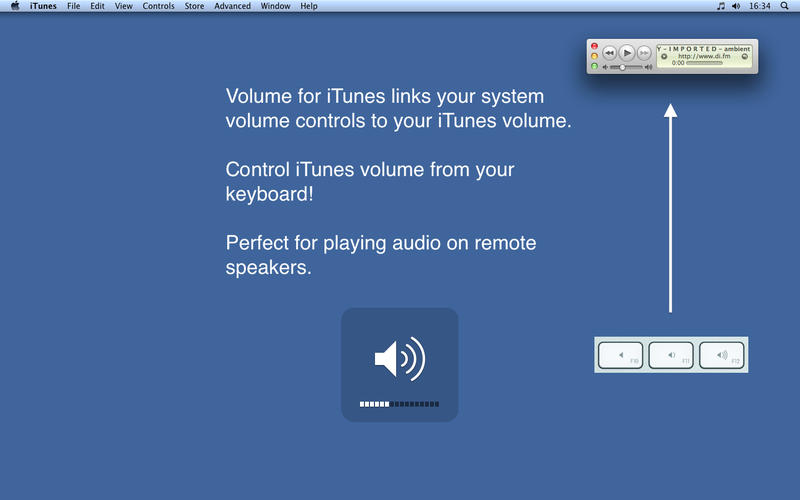Click the large speaker volume overlay icon
The height and width of the screenshot is (500, 800).
point(399,358)
